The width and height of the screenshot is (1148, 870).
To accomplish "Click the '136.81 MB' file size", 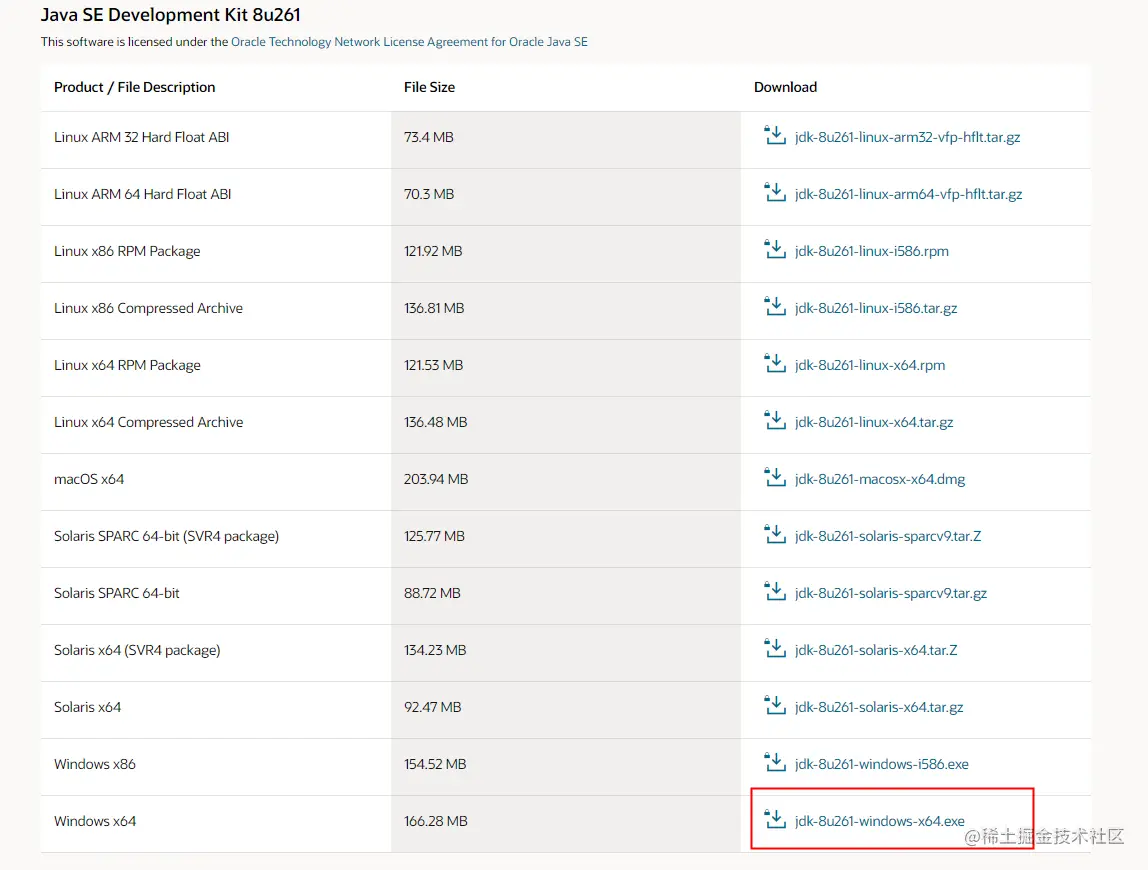I will pyautogui.click(x=434, y=308).
